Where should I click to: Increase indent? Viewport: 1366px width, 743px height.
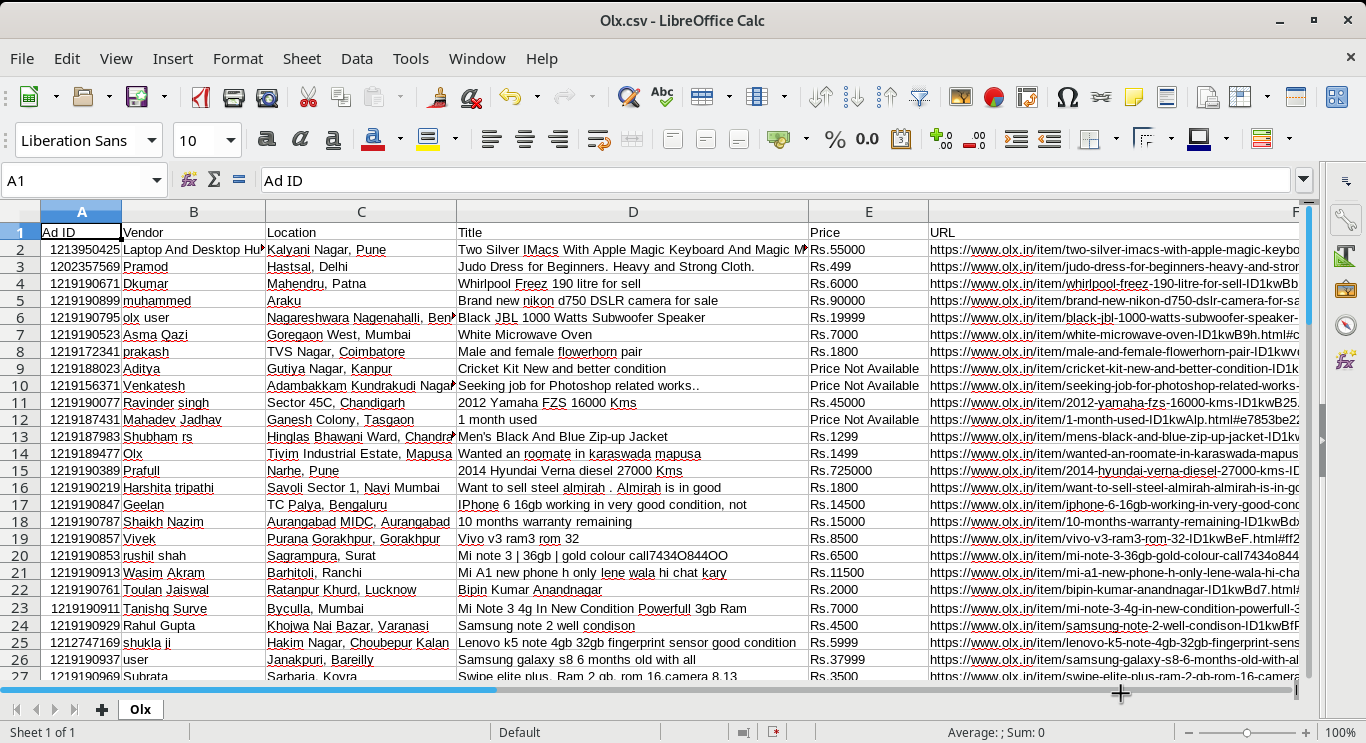pyautogui.click(x=1015, y=139)
